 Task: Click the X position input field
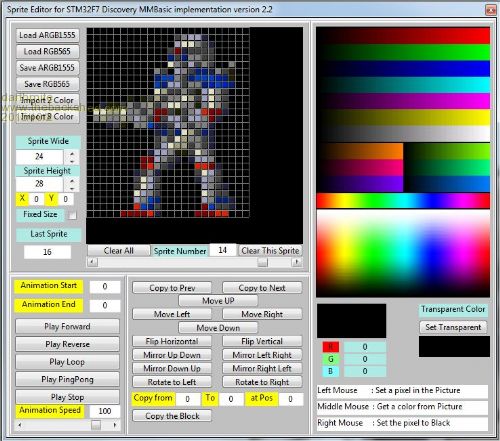[x=36, y=199]
